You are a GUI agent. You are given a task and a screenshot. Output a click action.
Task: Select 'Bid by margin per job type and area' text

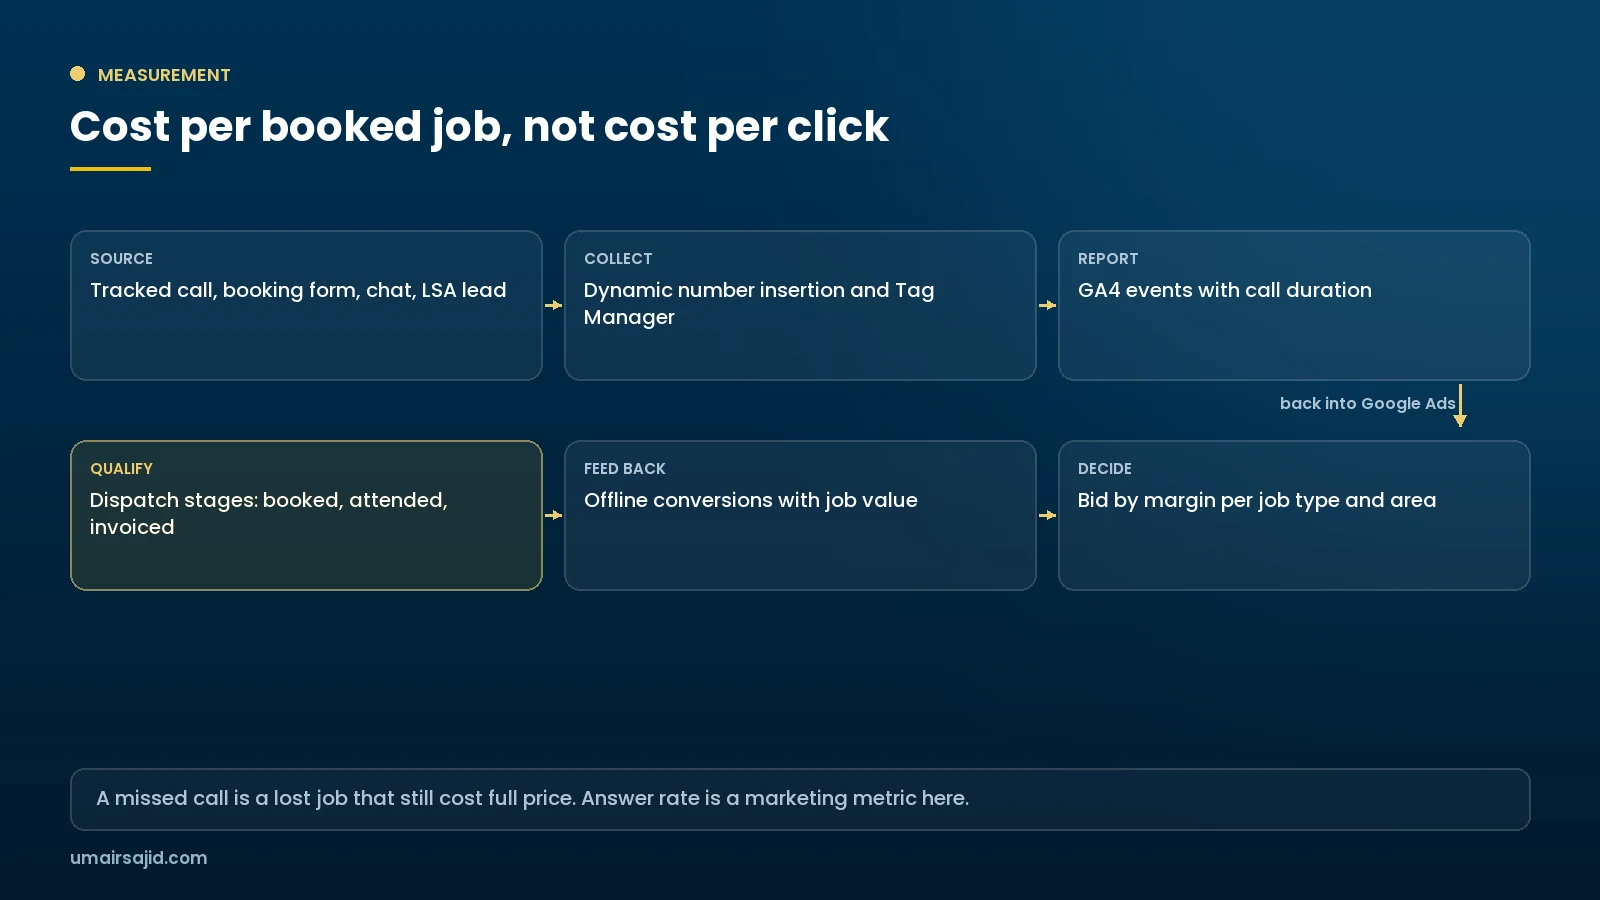(x=1257, y=500)
